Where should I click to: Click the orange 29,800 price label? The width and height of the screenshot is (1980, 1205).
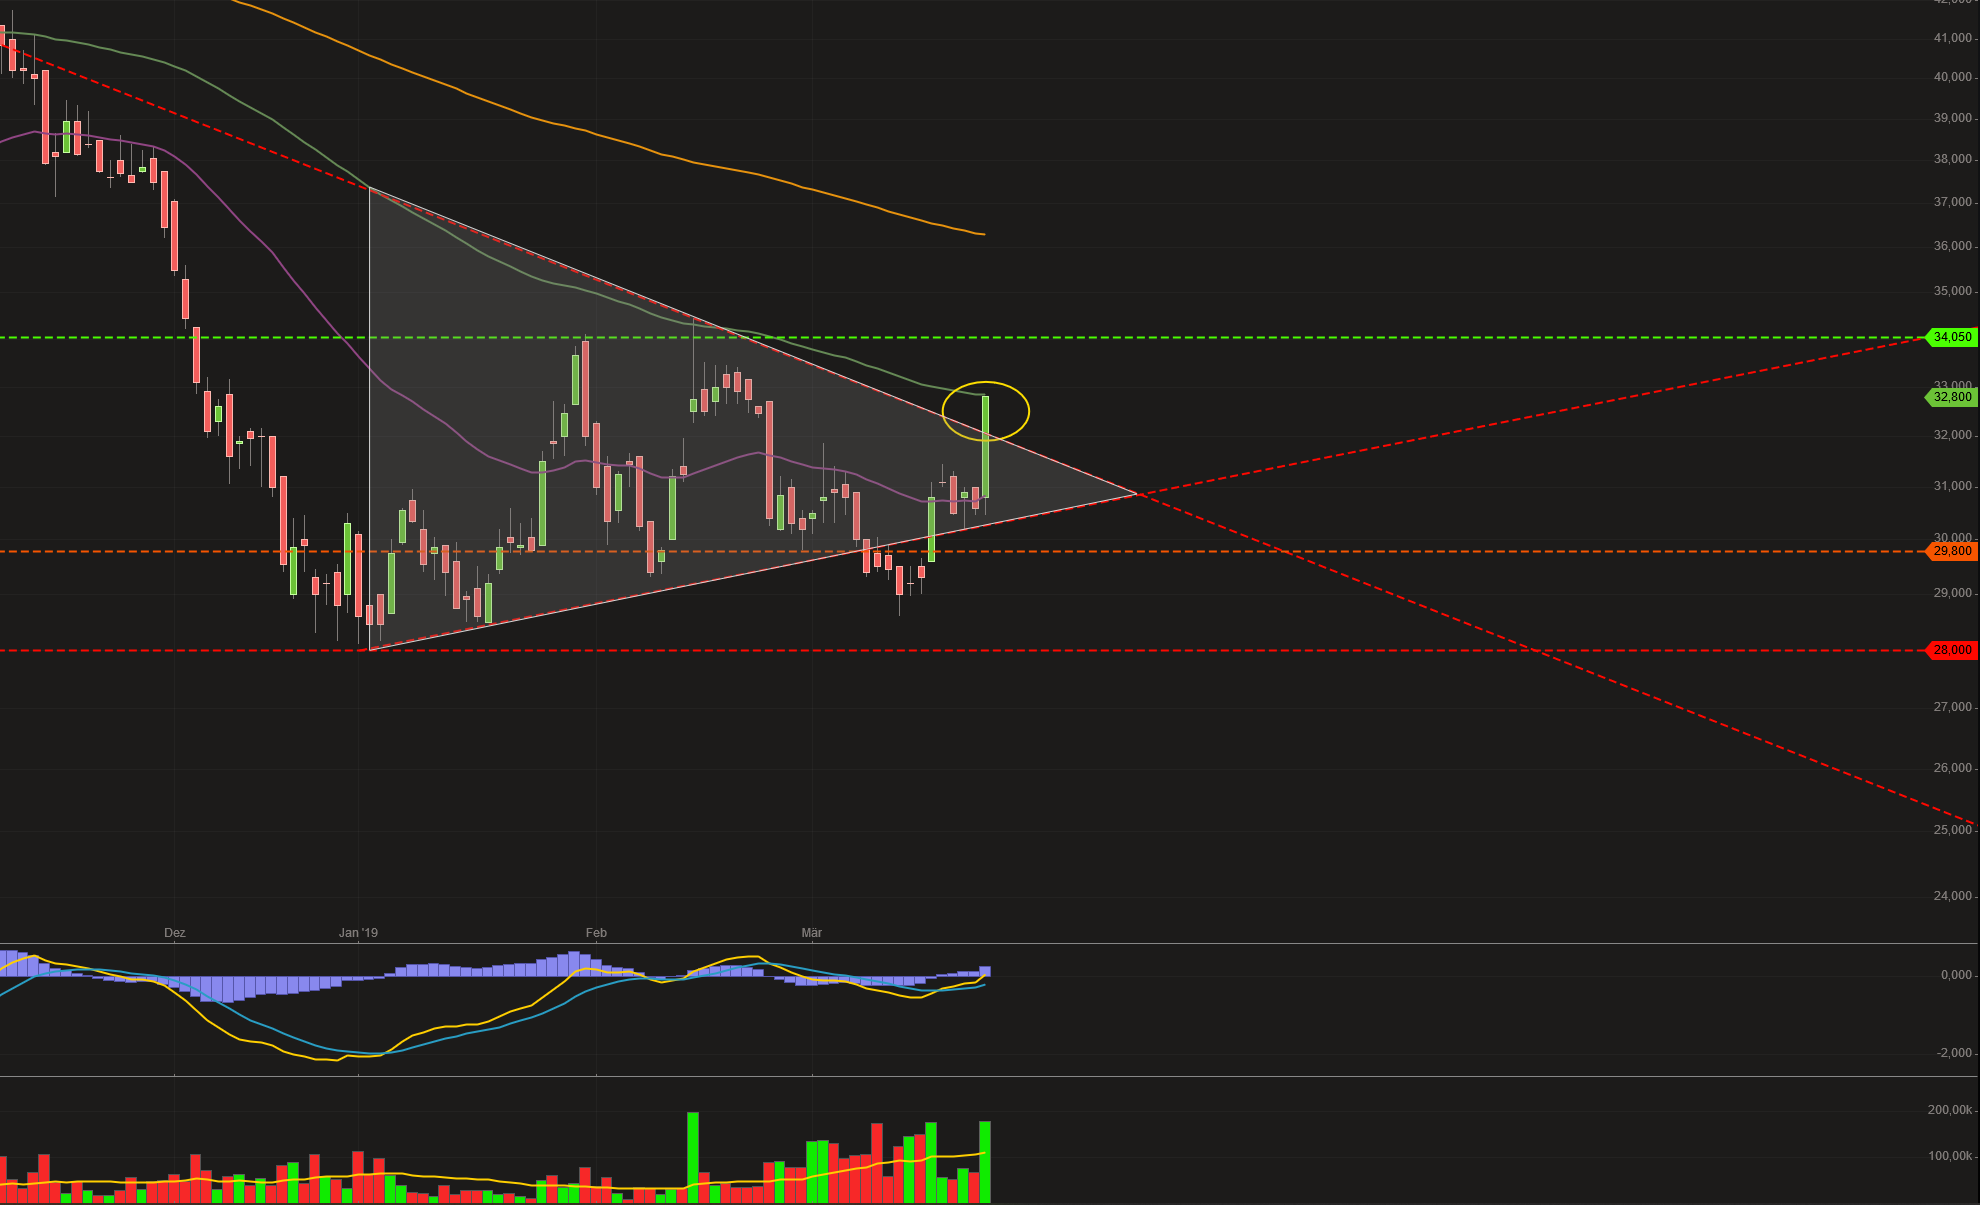point(1951,551)
